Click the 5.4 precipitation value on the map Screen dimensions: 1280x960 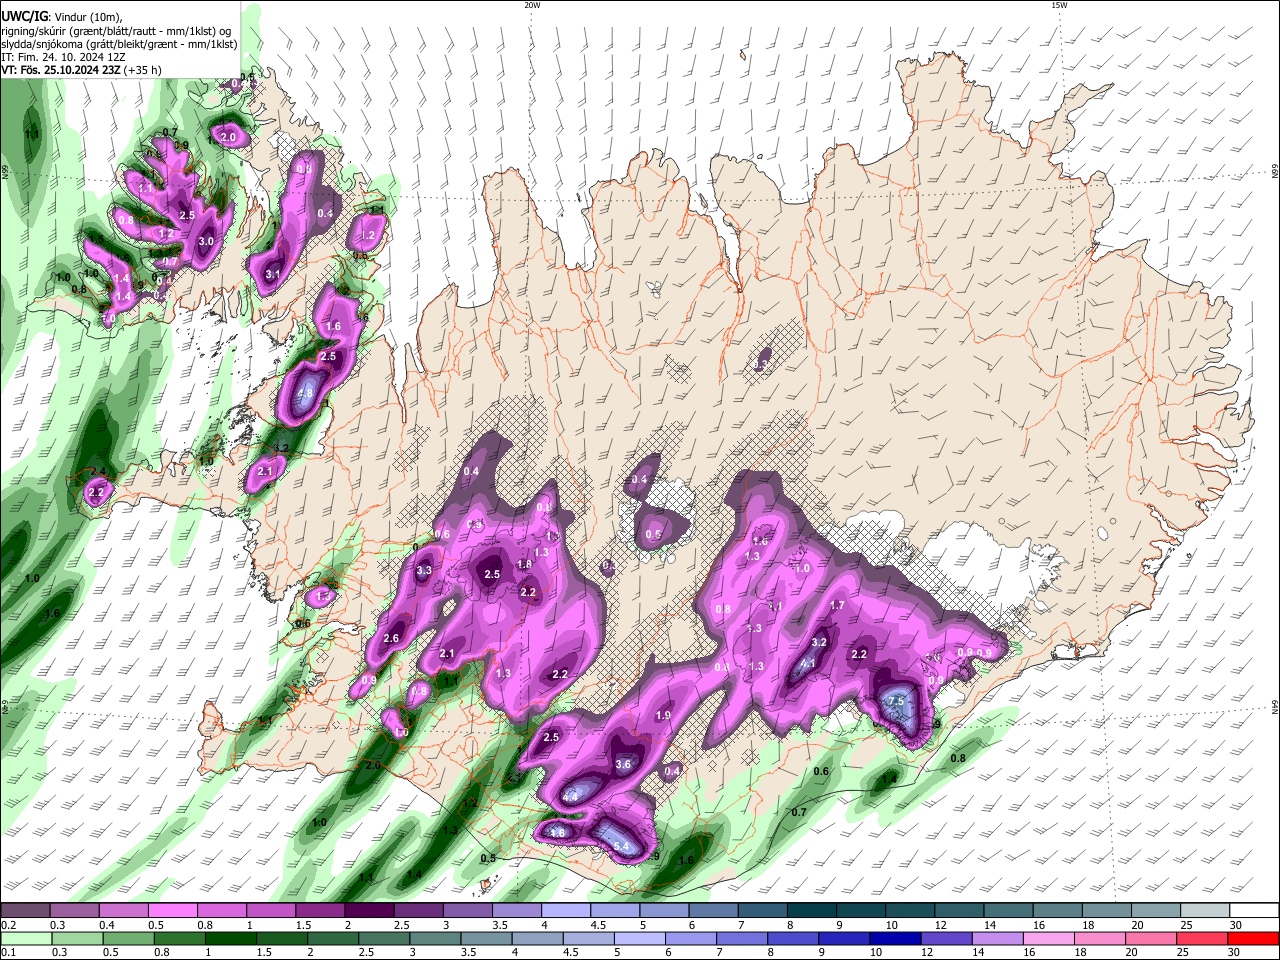pyautogui.click(x=621, y=847)
